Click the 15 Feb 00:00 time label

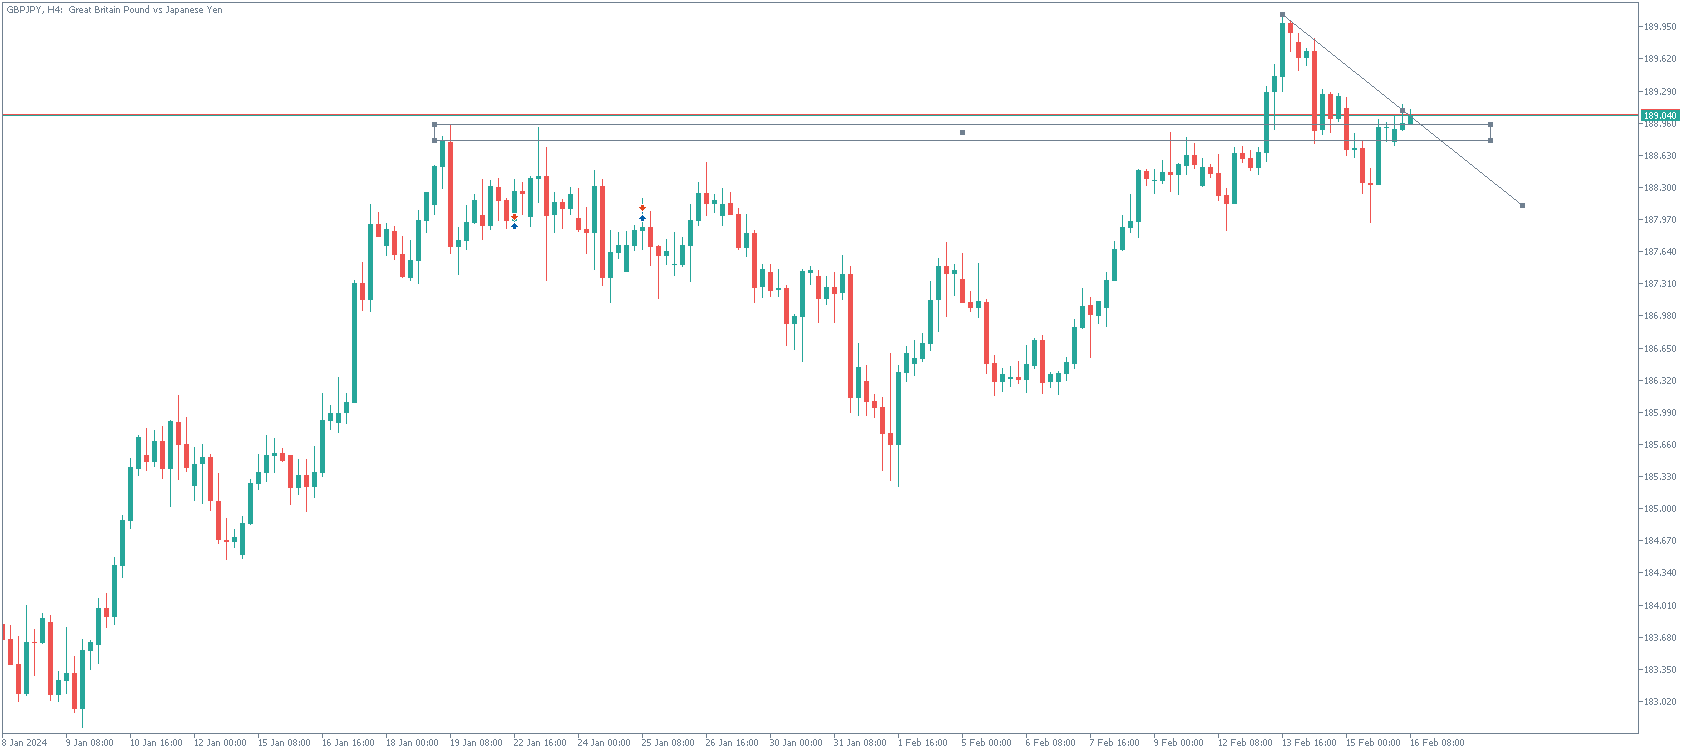(x=1373, y=743)
